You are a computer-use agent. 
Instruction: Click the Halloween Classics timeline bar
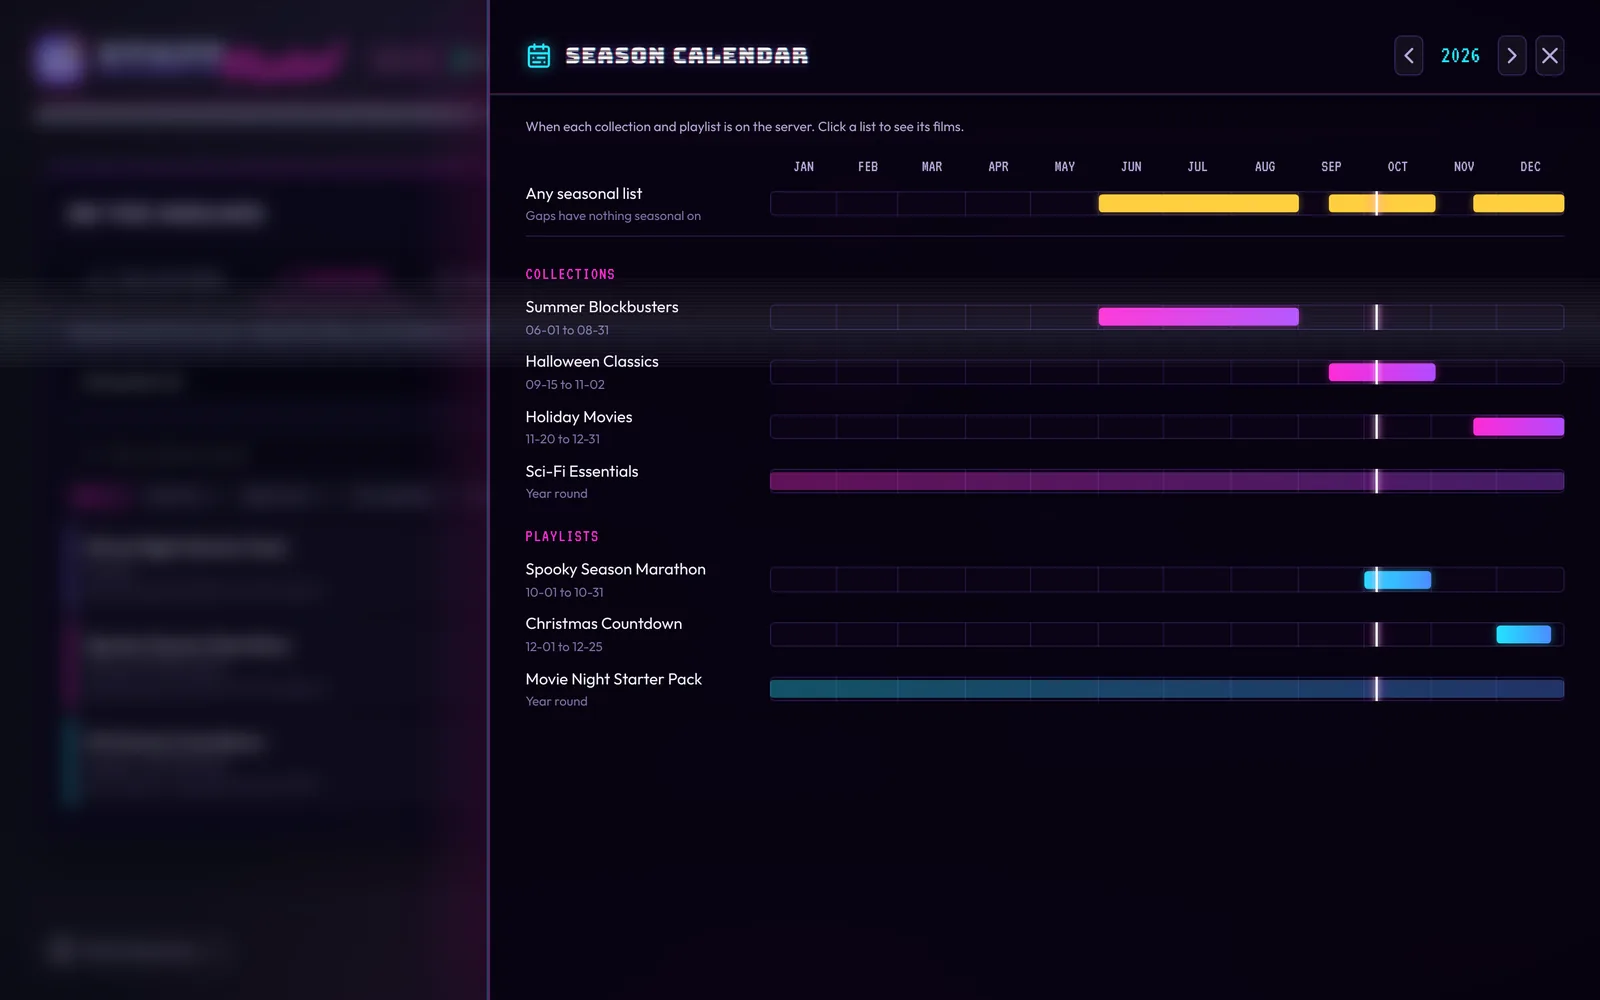click(x=1381, y=372)
